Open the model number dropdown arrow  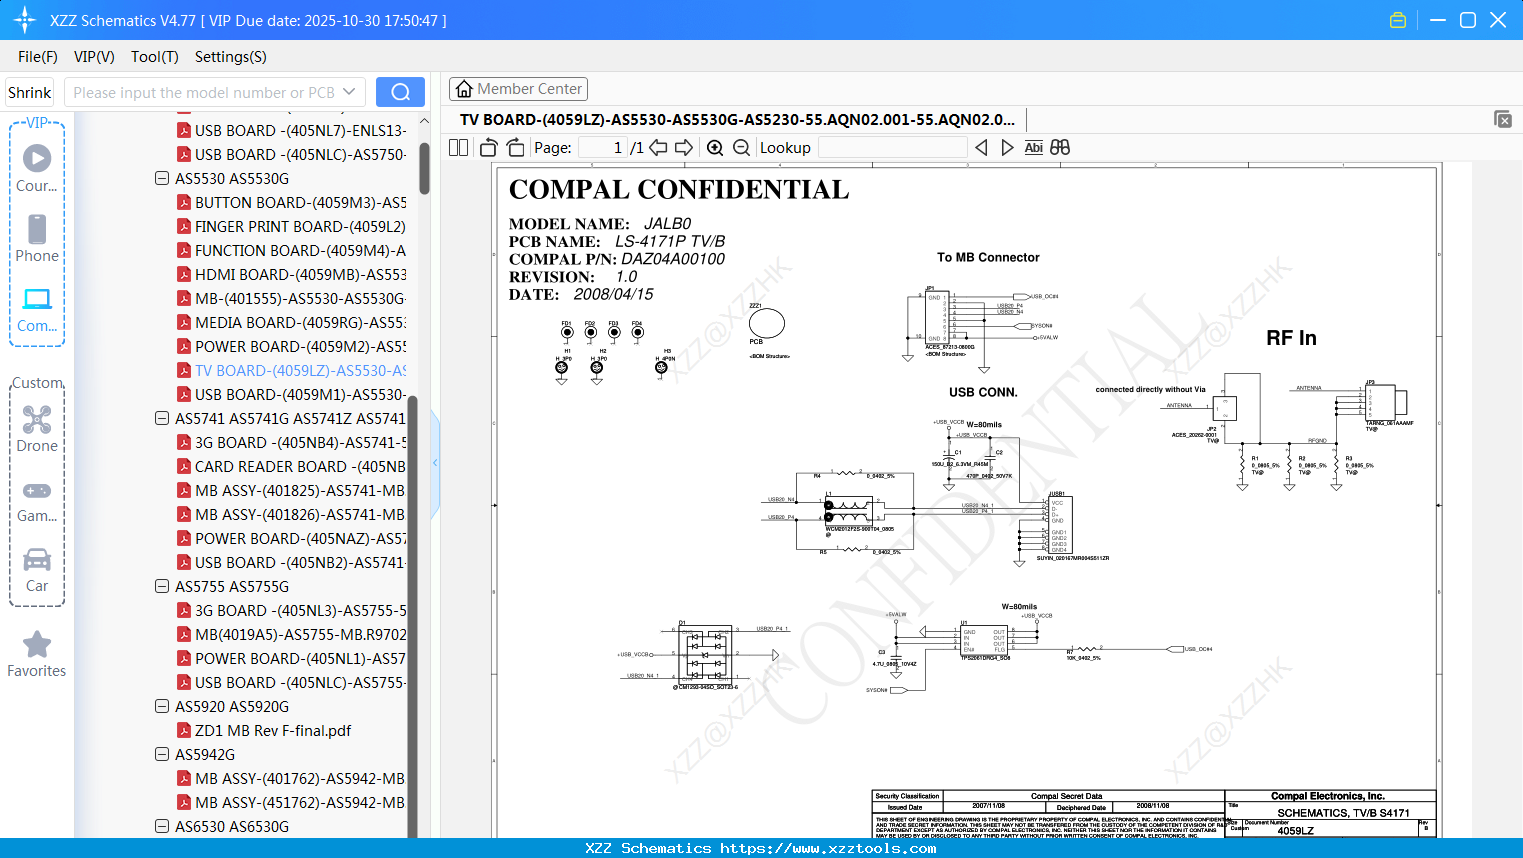click(349, 92)
